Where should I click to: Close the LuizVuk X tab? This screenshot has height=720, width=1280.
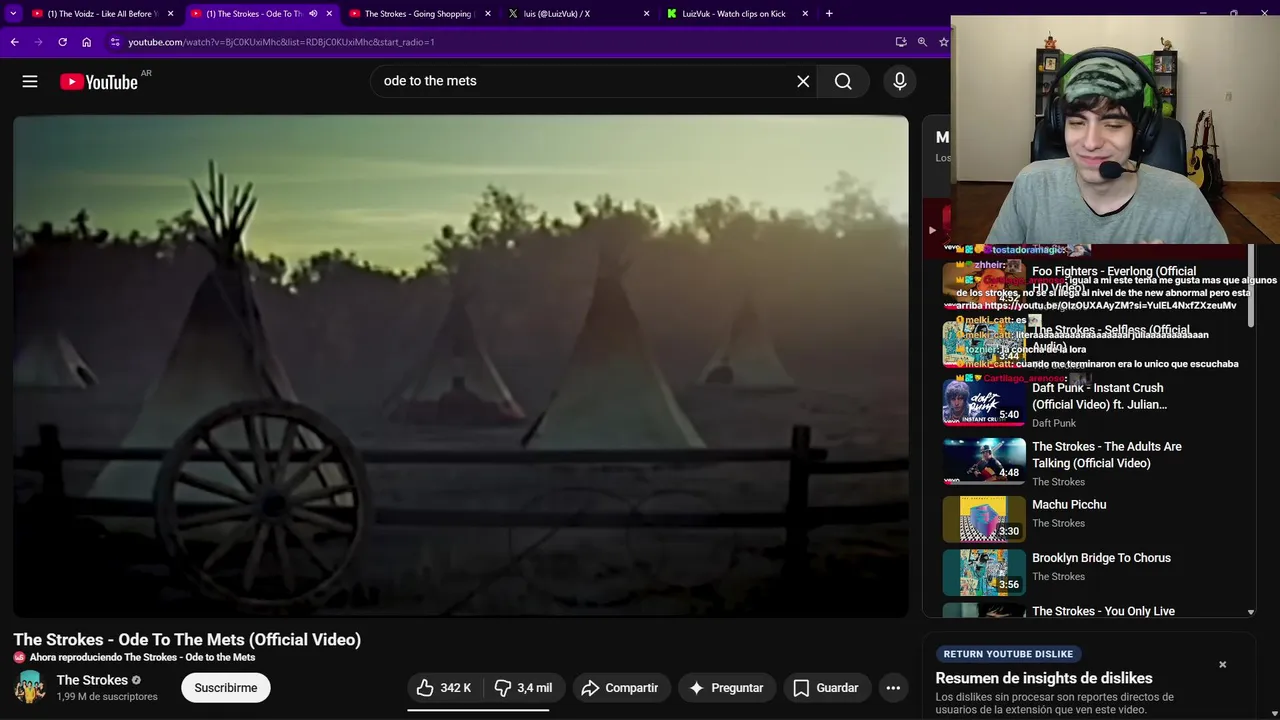(646, 14)
